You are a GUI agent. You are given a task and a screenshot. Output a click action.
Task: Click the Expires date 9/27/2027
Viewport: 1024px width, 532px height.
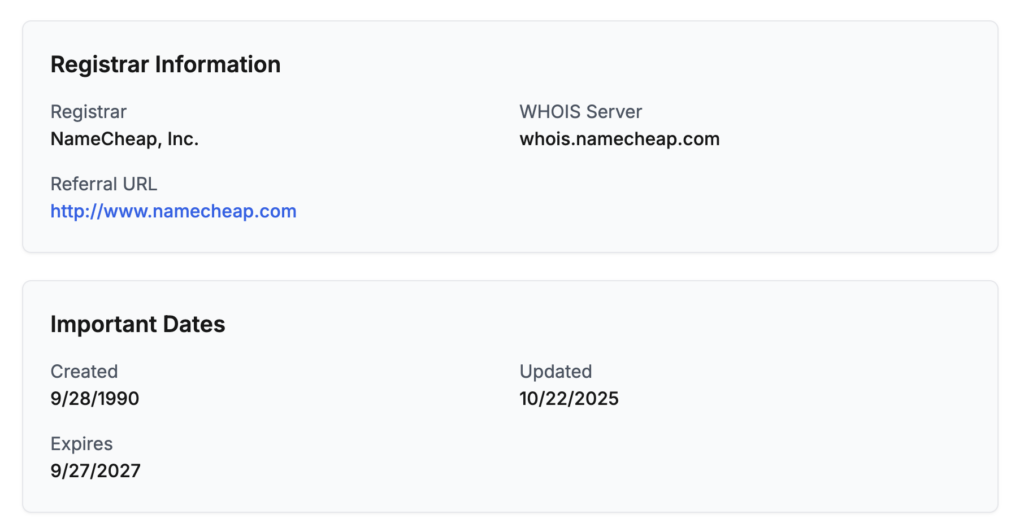click(x=95, y=471)
